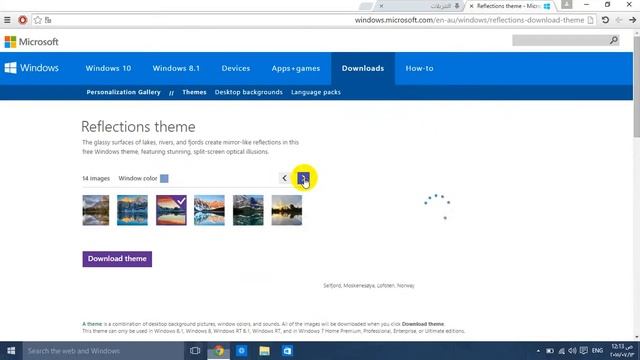
Task: Open Desktop backgrounds link
Action: [249, 92]
